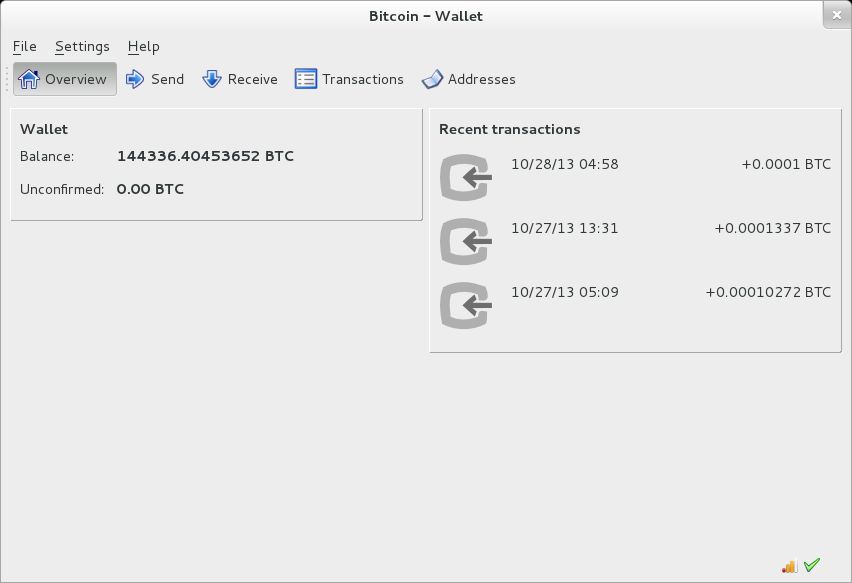This screenshot has width=852, height=583.
Task: Click the balance 144336.40453652 BTC
Action: 205,156
